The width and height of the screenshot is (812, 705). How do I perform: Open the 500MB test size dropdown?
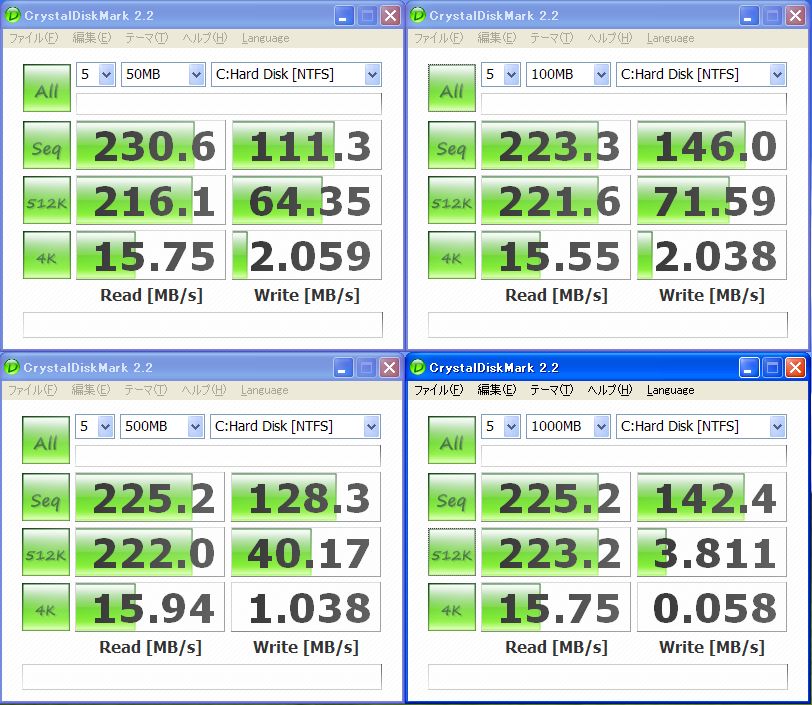162,426
